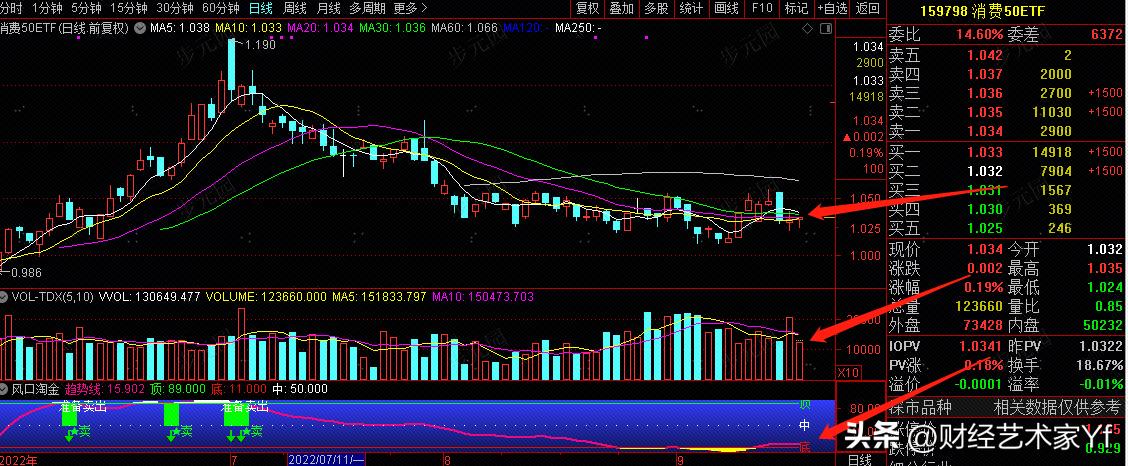Click the 卖三 price 1.036
Viewport: 1128px width, 466px height.
pos(984,93)
